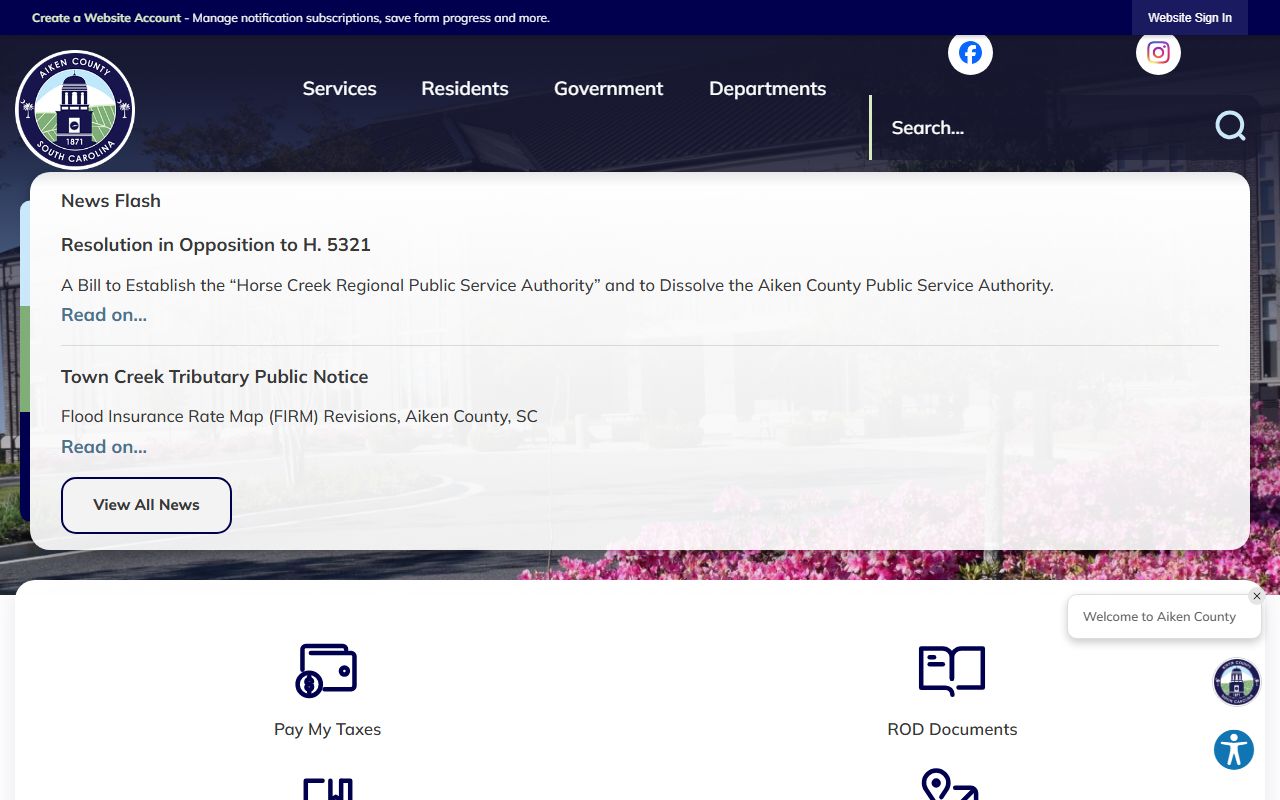Click the Aiken County seal logo in header

(x=75, y=110)
